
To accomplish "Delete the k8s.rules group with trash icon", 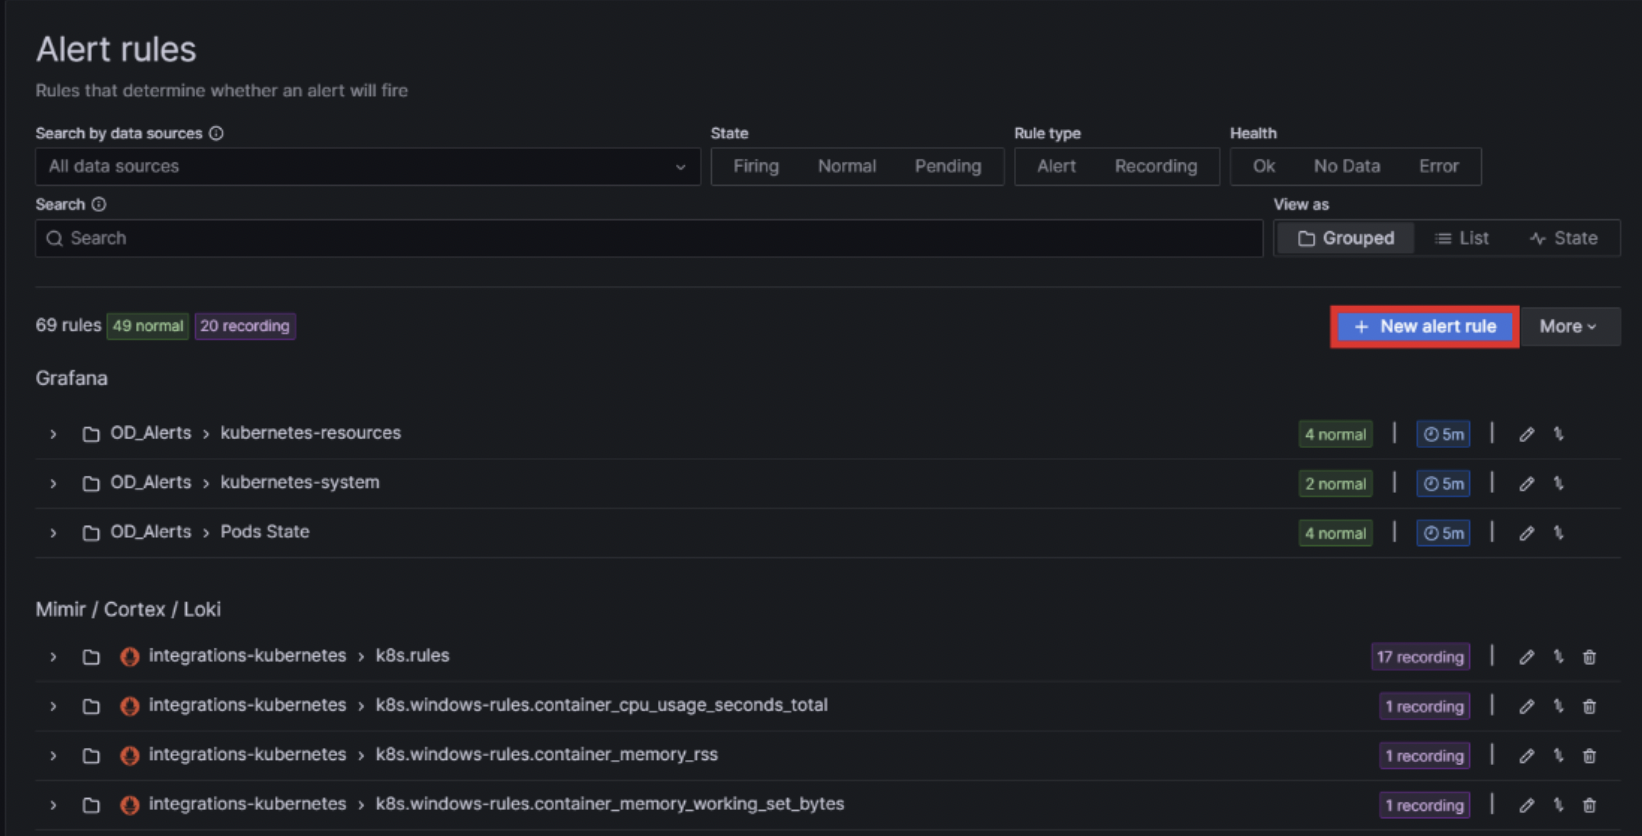I will (1589, 657).
